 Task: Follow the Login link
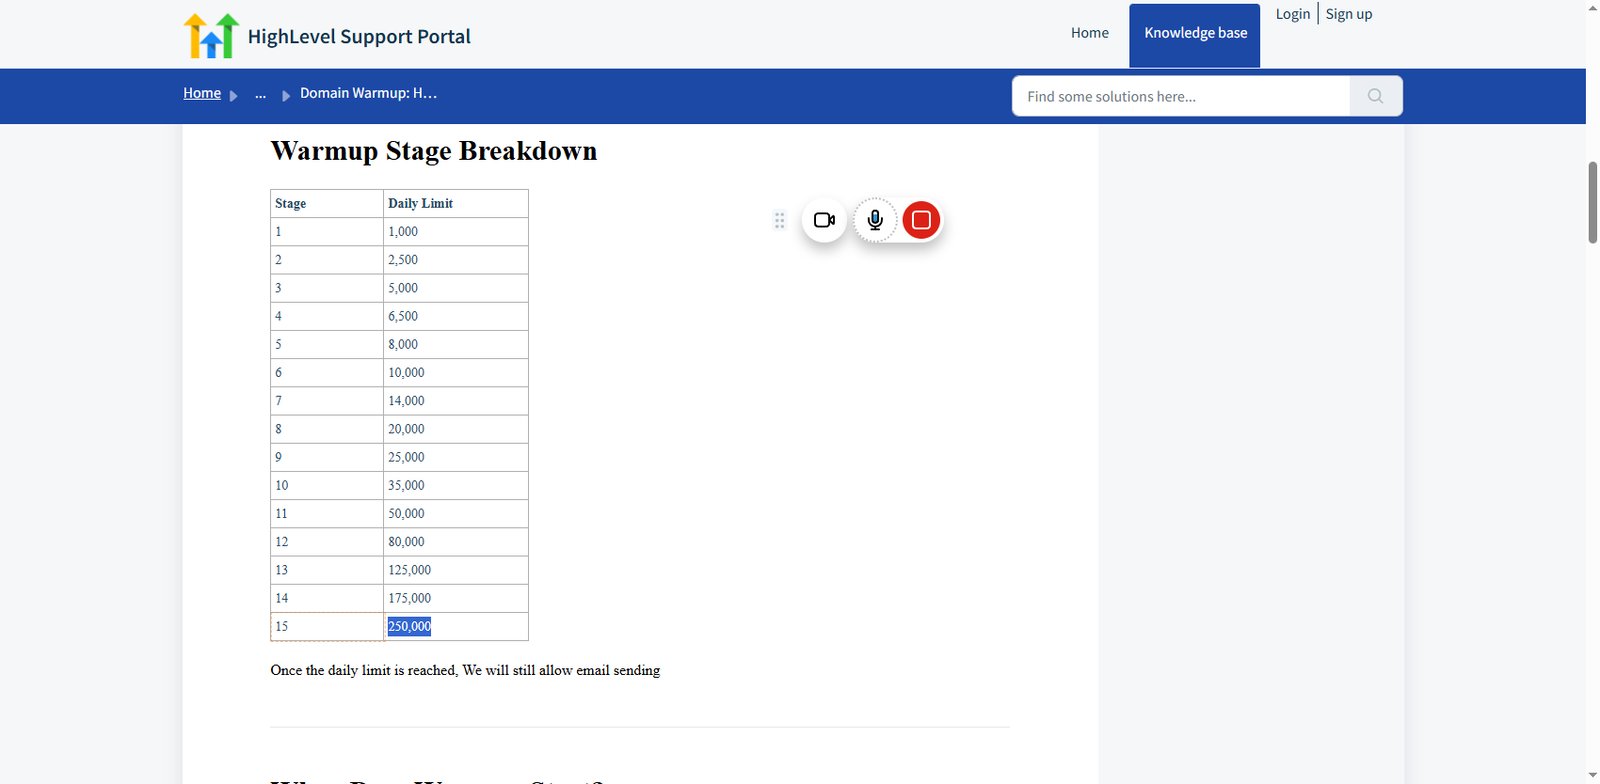(1292, 14)
